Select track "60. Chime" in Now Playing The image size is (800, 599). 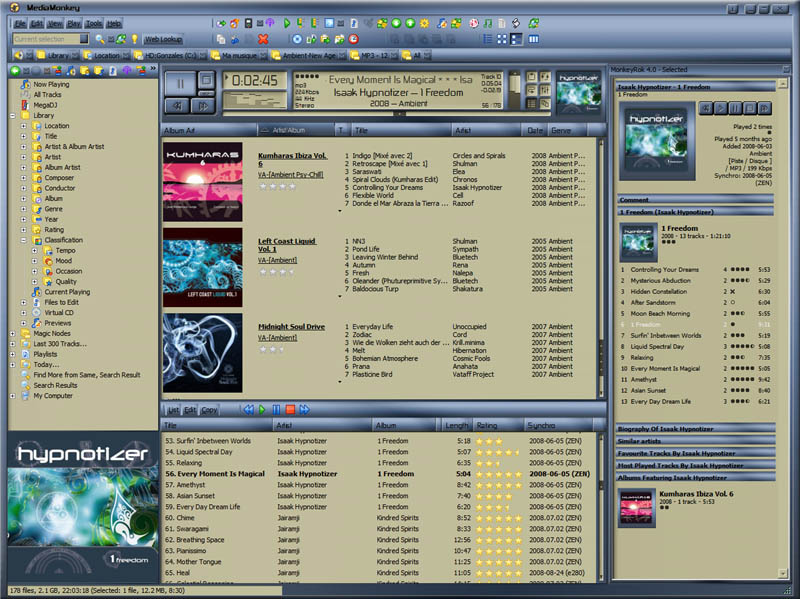point(378,518)
